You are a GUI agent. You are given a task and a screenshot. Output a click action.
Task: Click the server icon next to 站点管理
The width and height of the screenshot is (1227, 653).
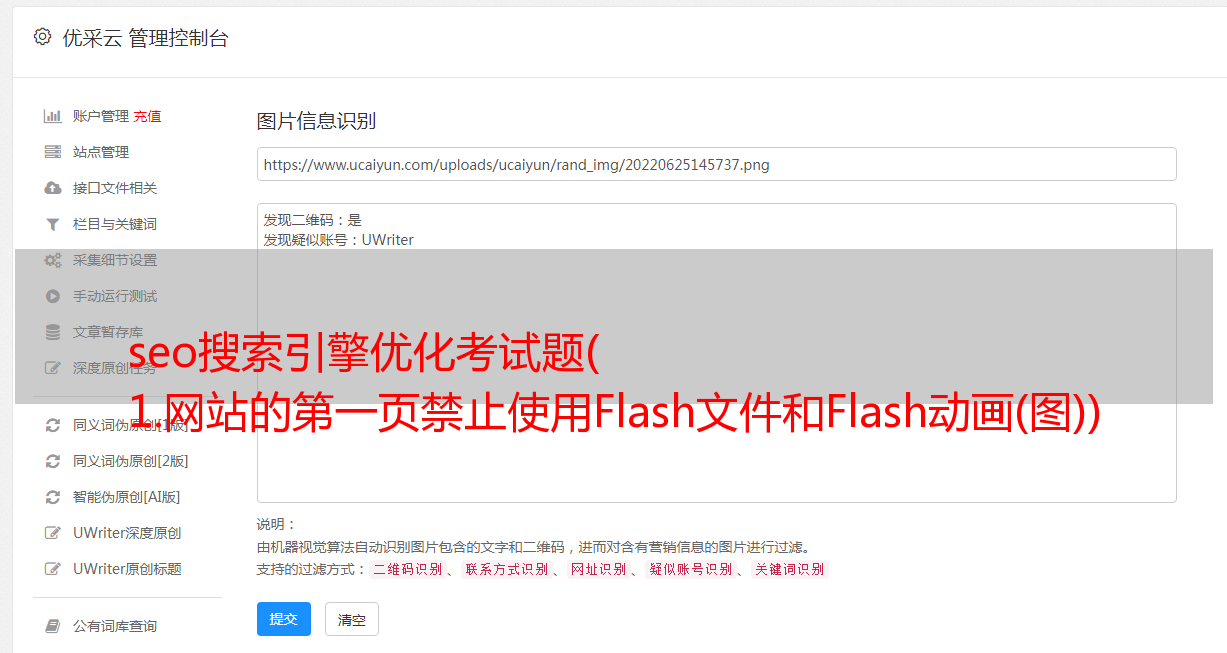[53, 152]
